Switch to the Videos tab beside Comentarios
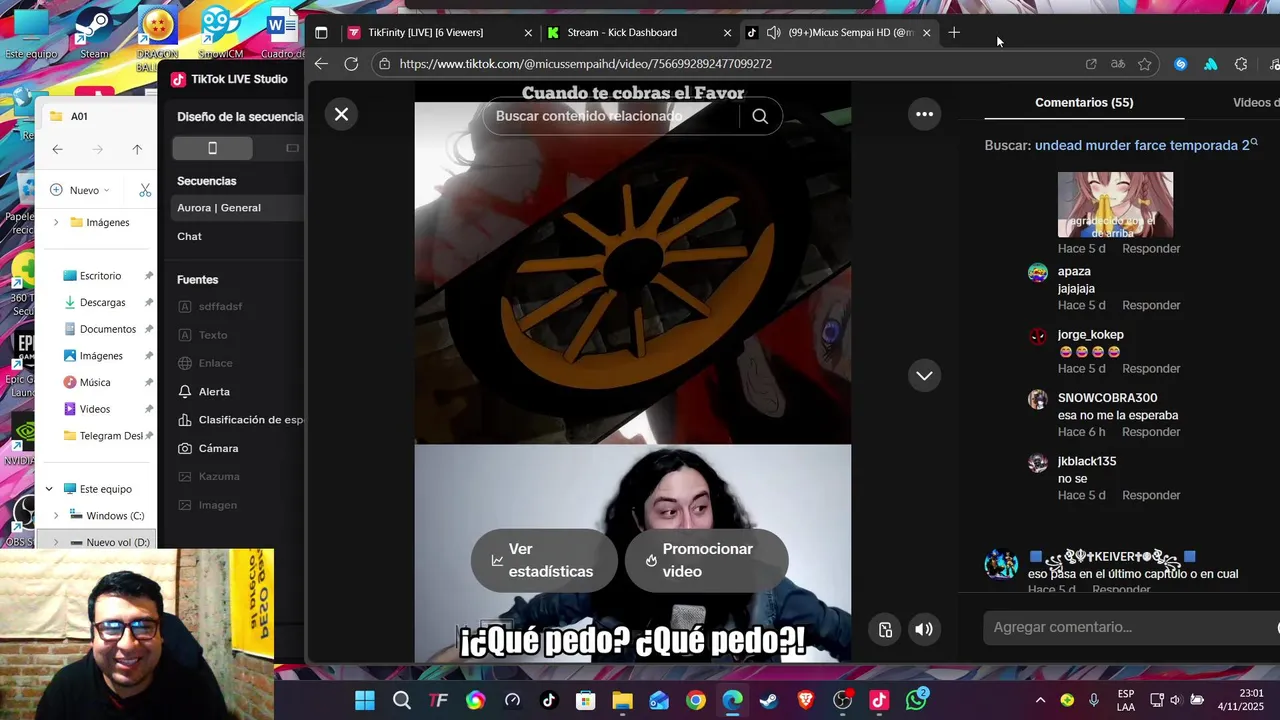Viewport: 1280px width, 720px height. [1256, 102]
